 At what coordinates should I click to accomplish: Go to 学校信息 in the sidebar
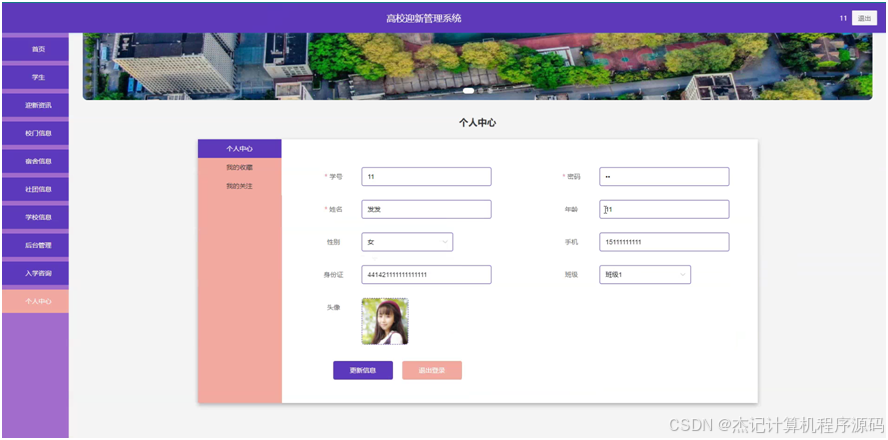pyautogui.click(x=36, y=217)
